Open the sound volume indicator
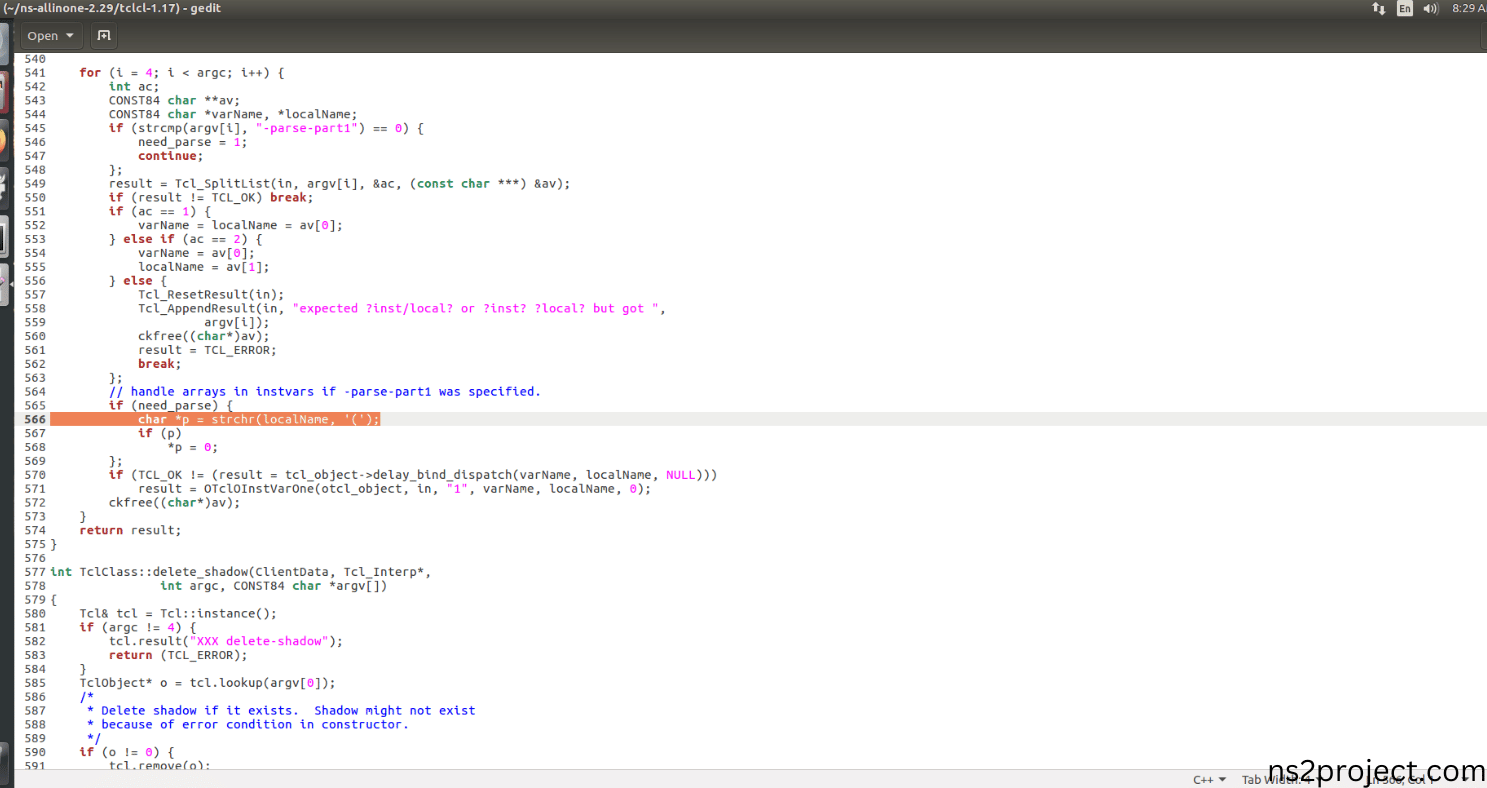The image size is (1487, 788). pyautogui.click(x=1431, y=8)
